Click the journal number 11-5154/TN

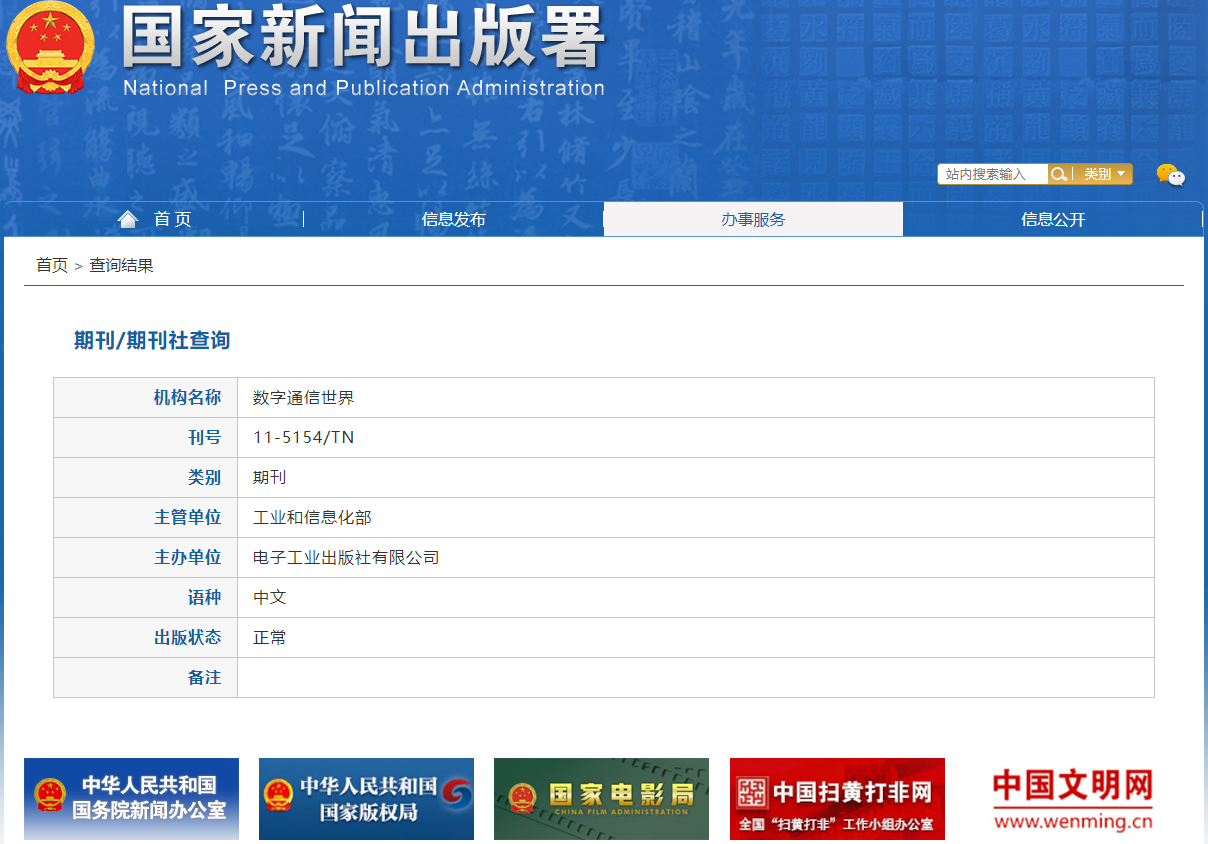click(x=304, y=437)
